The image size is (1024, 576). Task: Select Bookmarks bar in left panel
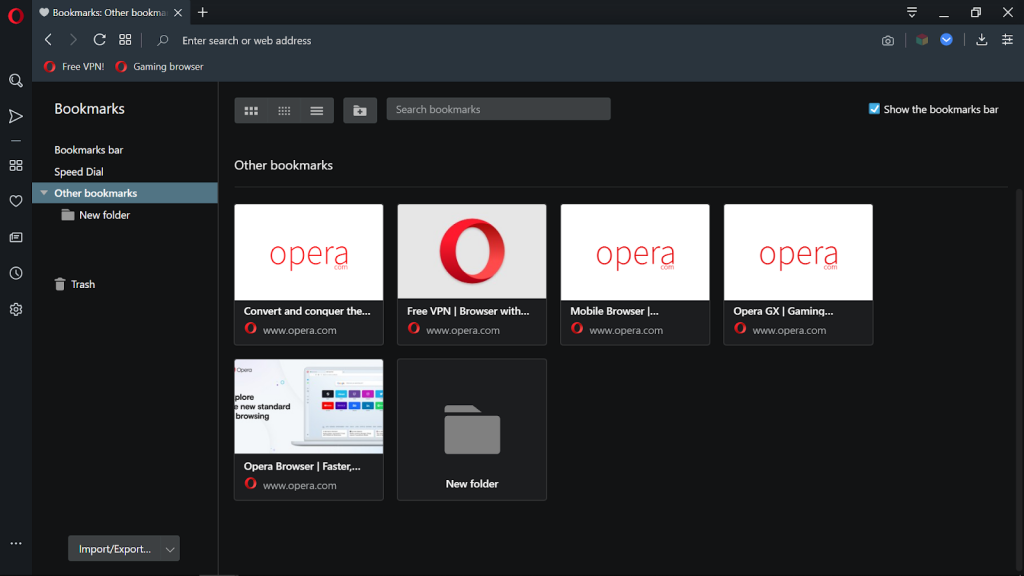click(88, 150)
